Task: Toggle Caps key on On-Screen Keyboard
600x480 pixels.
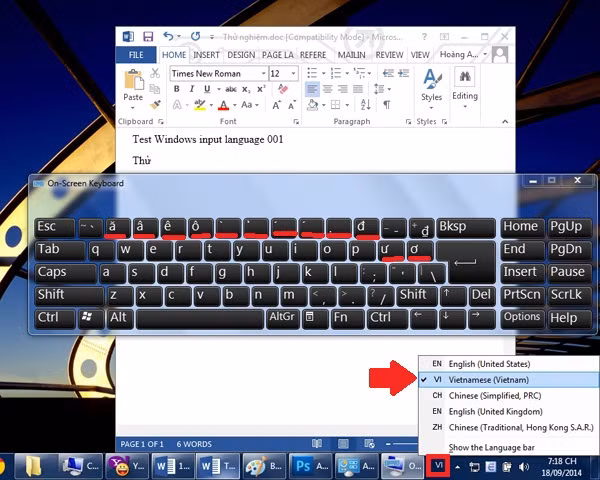Action: pos(65,272)
